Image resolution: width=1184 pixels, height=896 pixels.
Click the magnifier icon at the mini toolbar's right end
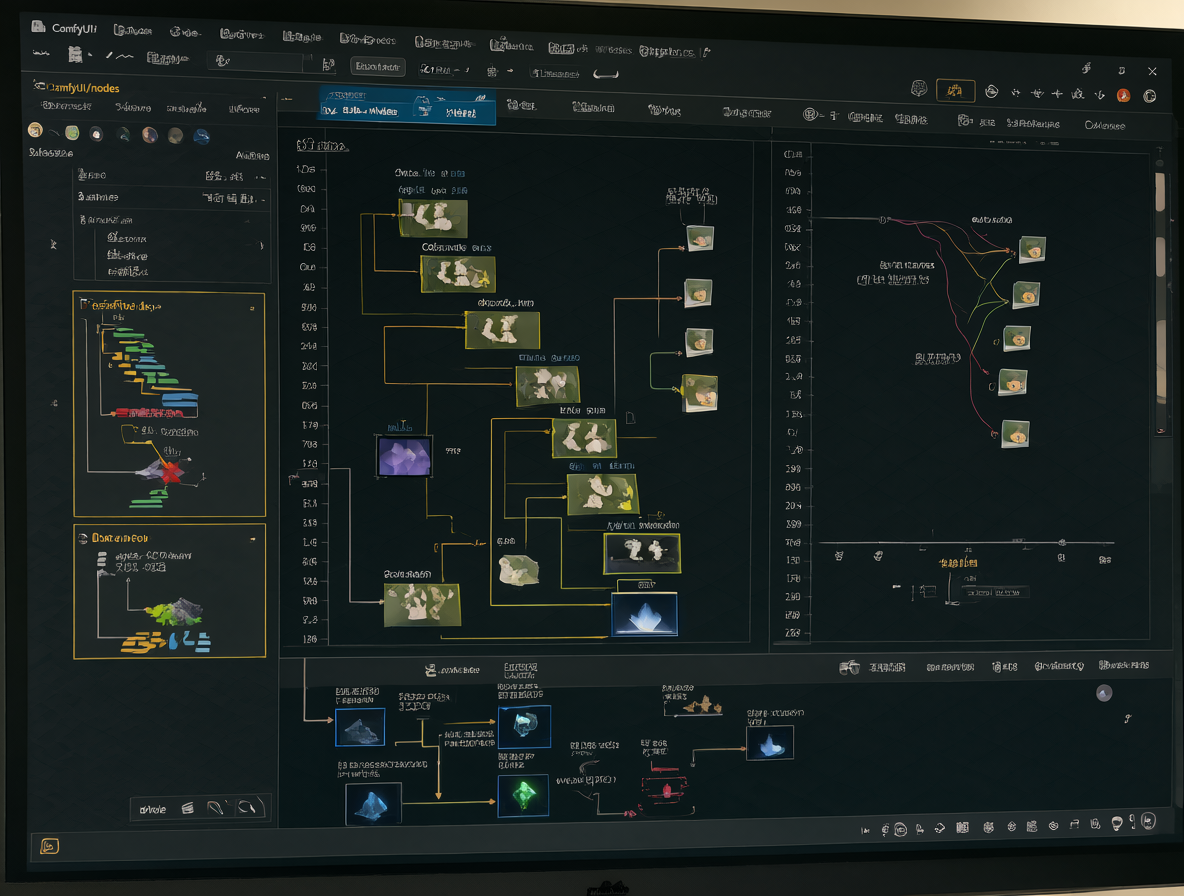[x=246, y=808]
